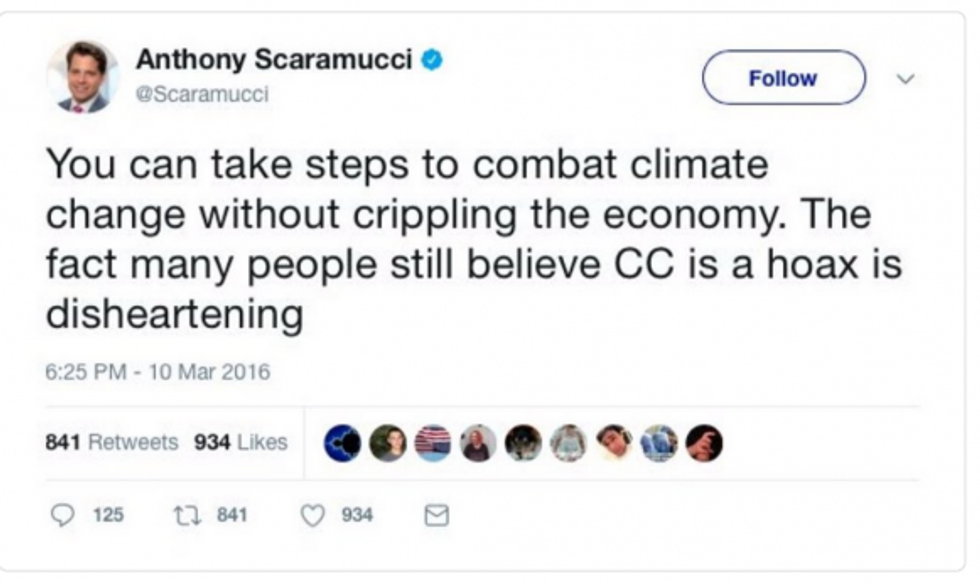This screenshot has width=980, height=582.
Task: Expand the tweet options chevron menu
Action: [906, 77]
